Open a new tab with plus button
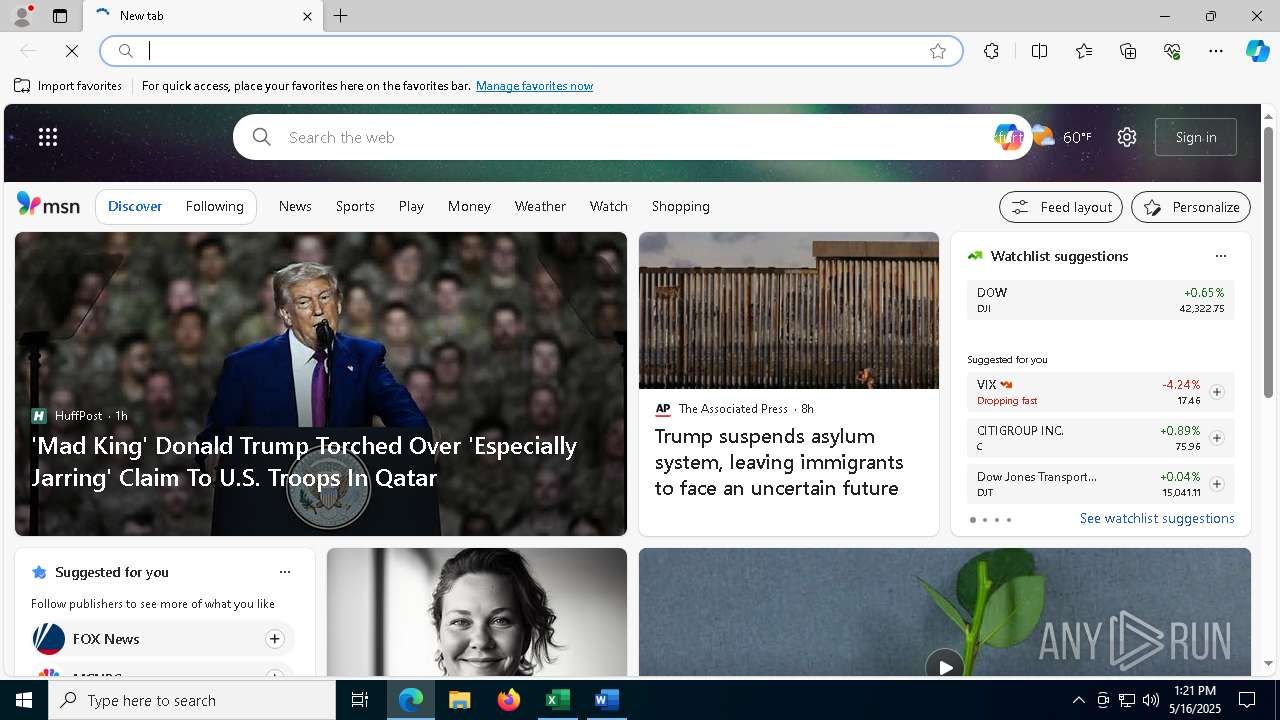The image size is (1280, 720). point(340,16)
